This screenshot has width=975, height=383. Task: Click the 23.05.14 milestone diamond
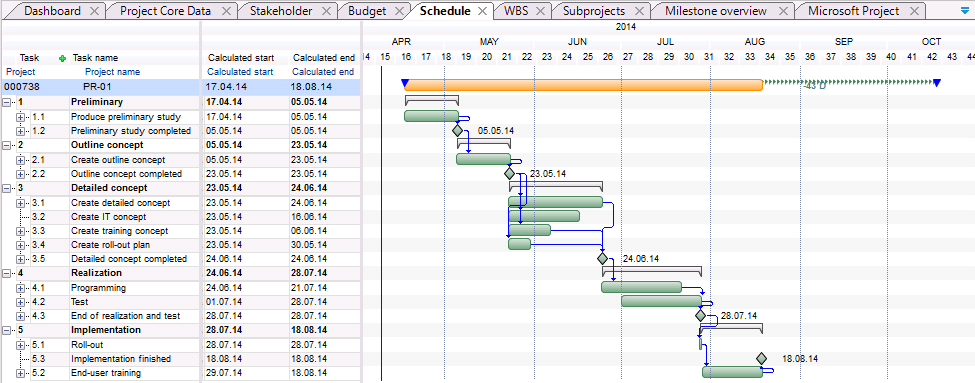[510, 173]
